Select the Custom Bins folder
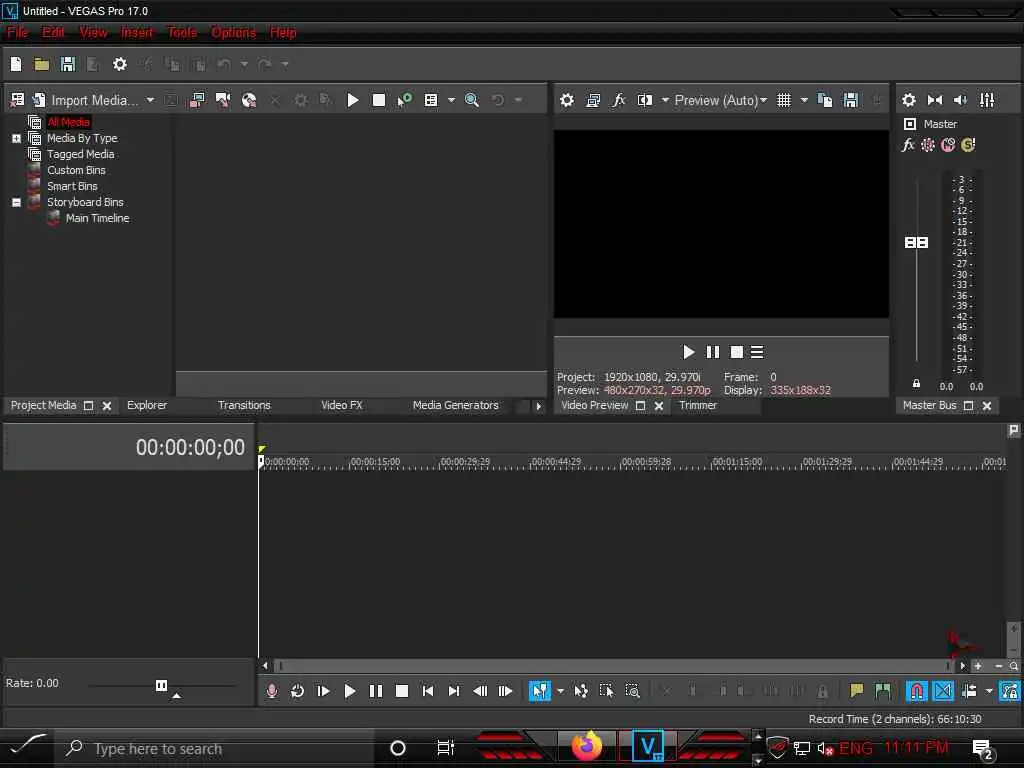 click(76, 170)
